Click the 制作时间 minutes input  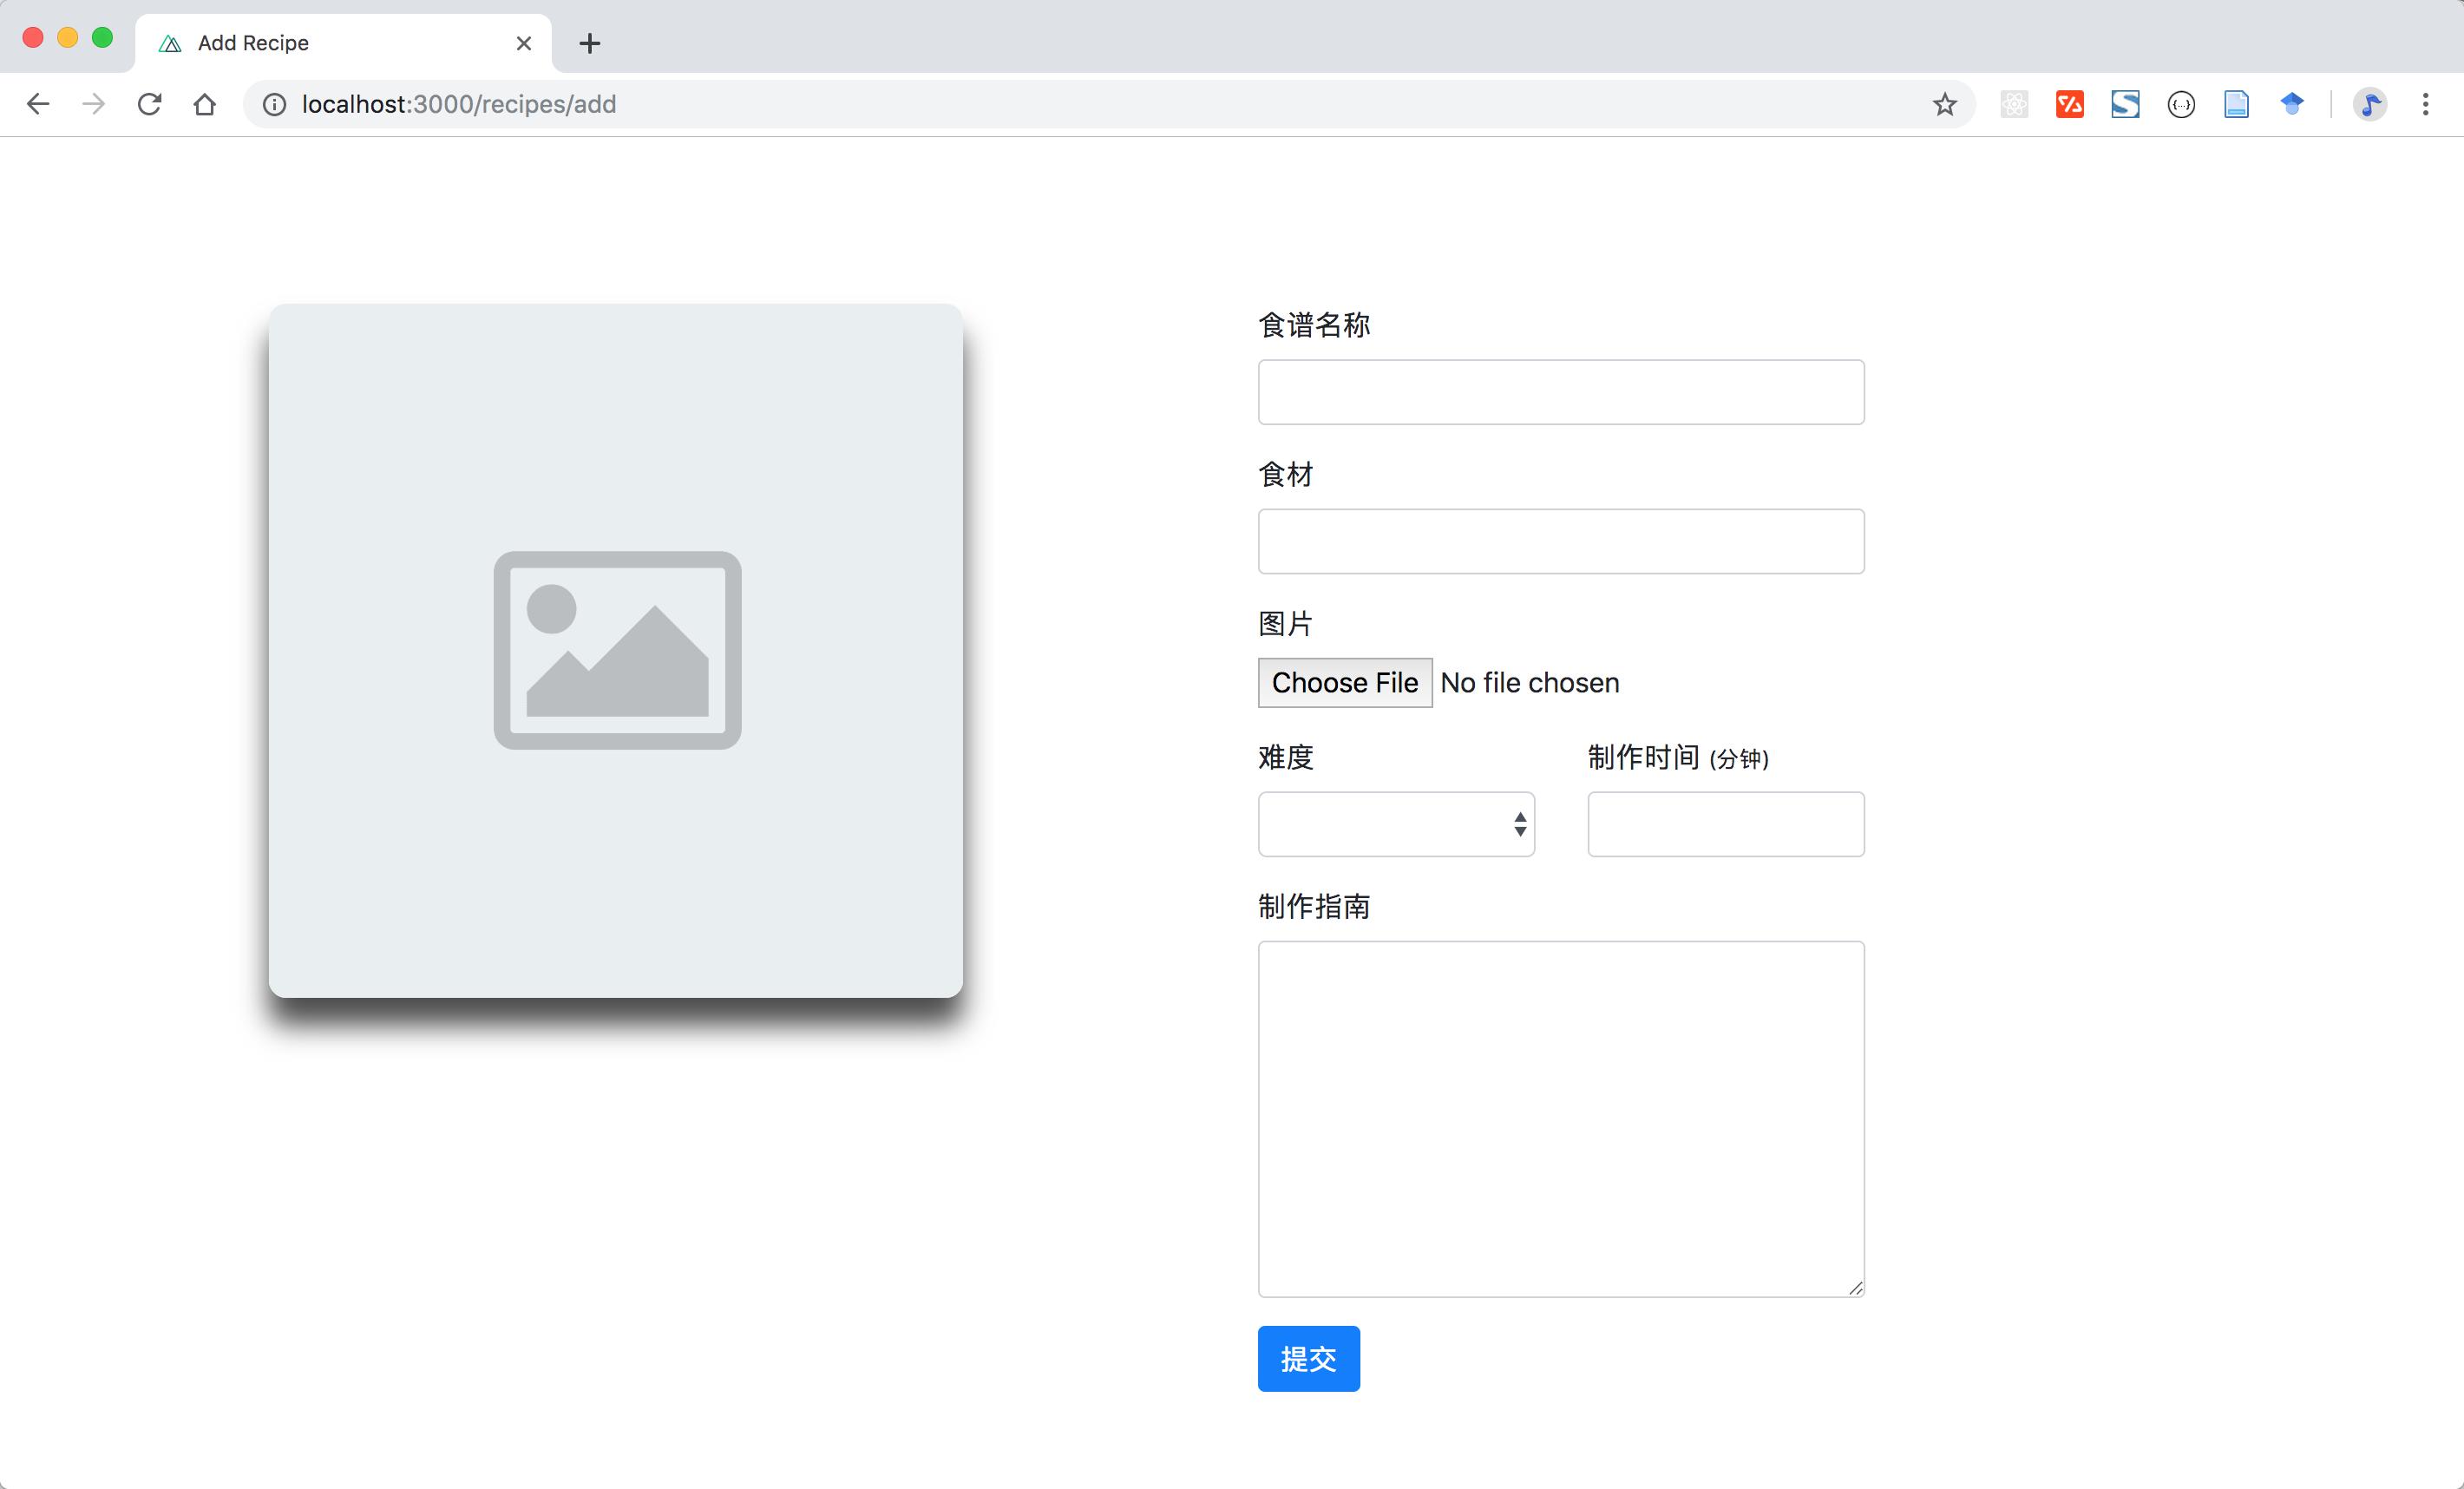tap(1725, 824)
